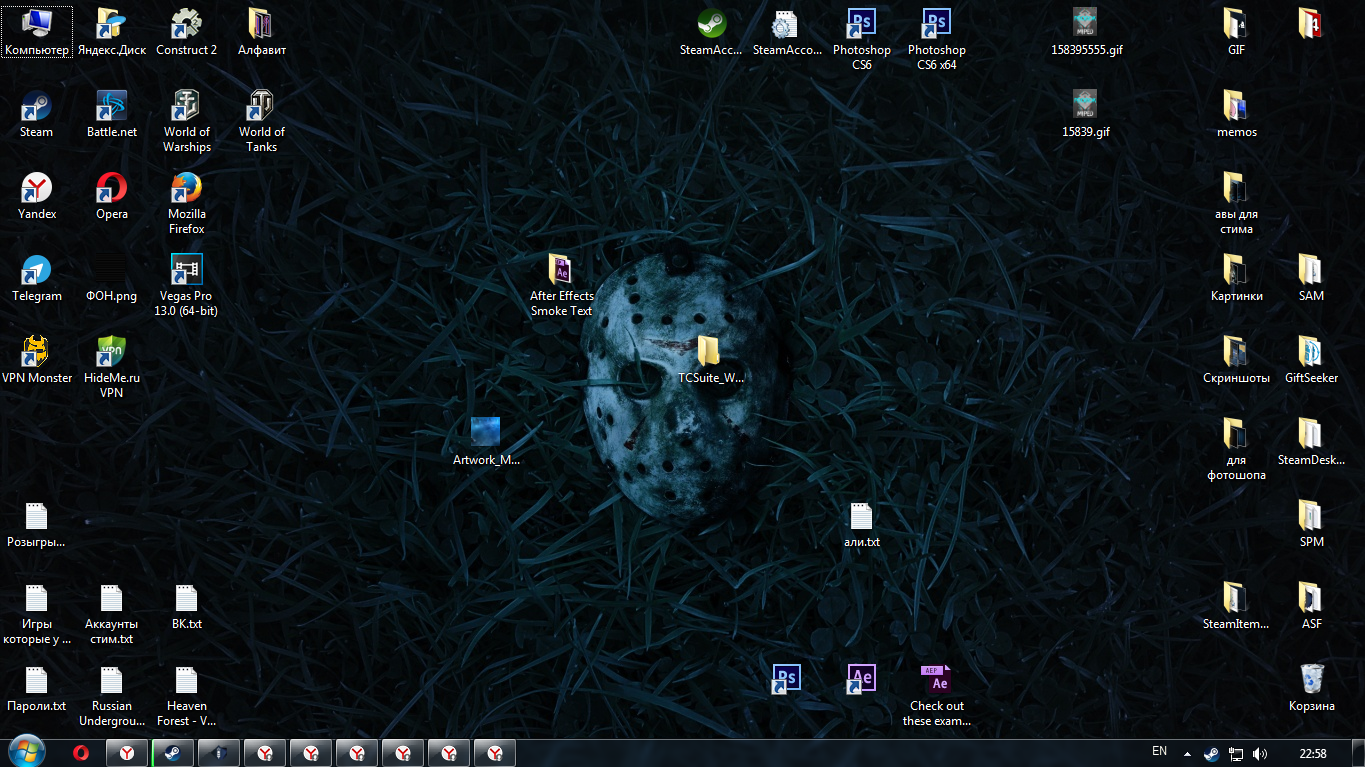Select the World of Warships shortcut

click(x=187, y=121)
